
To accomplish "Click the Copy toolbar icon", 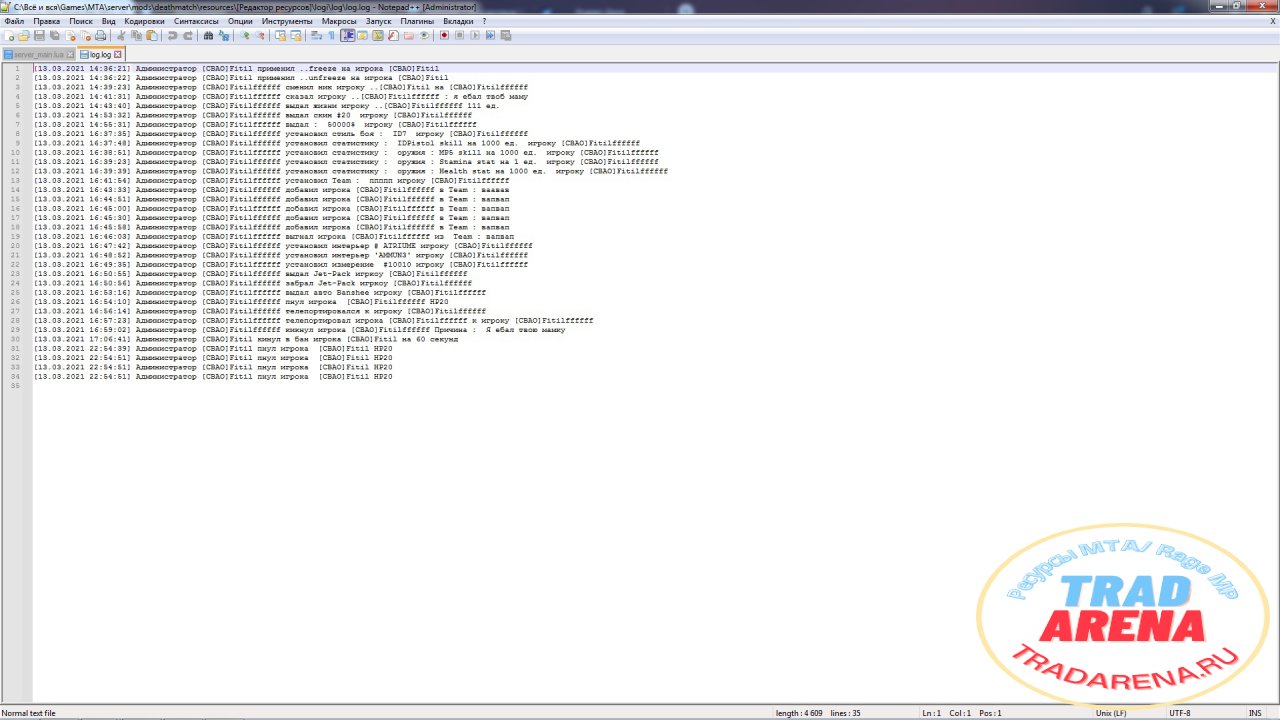I will [x=136, y=35].
